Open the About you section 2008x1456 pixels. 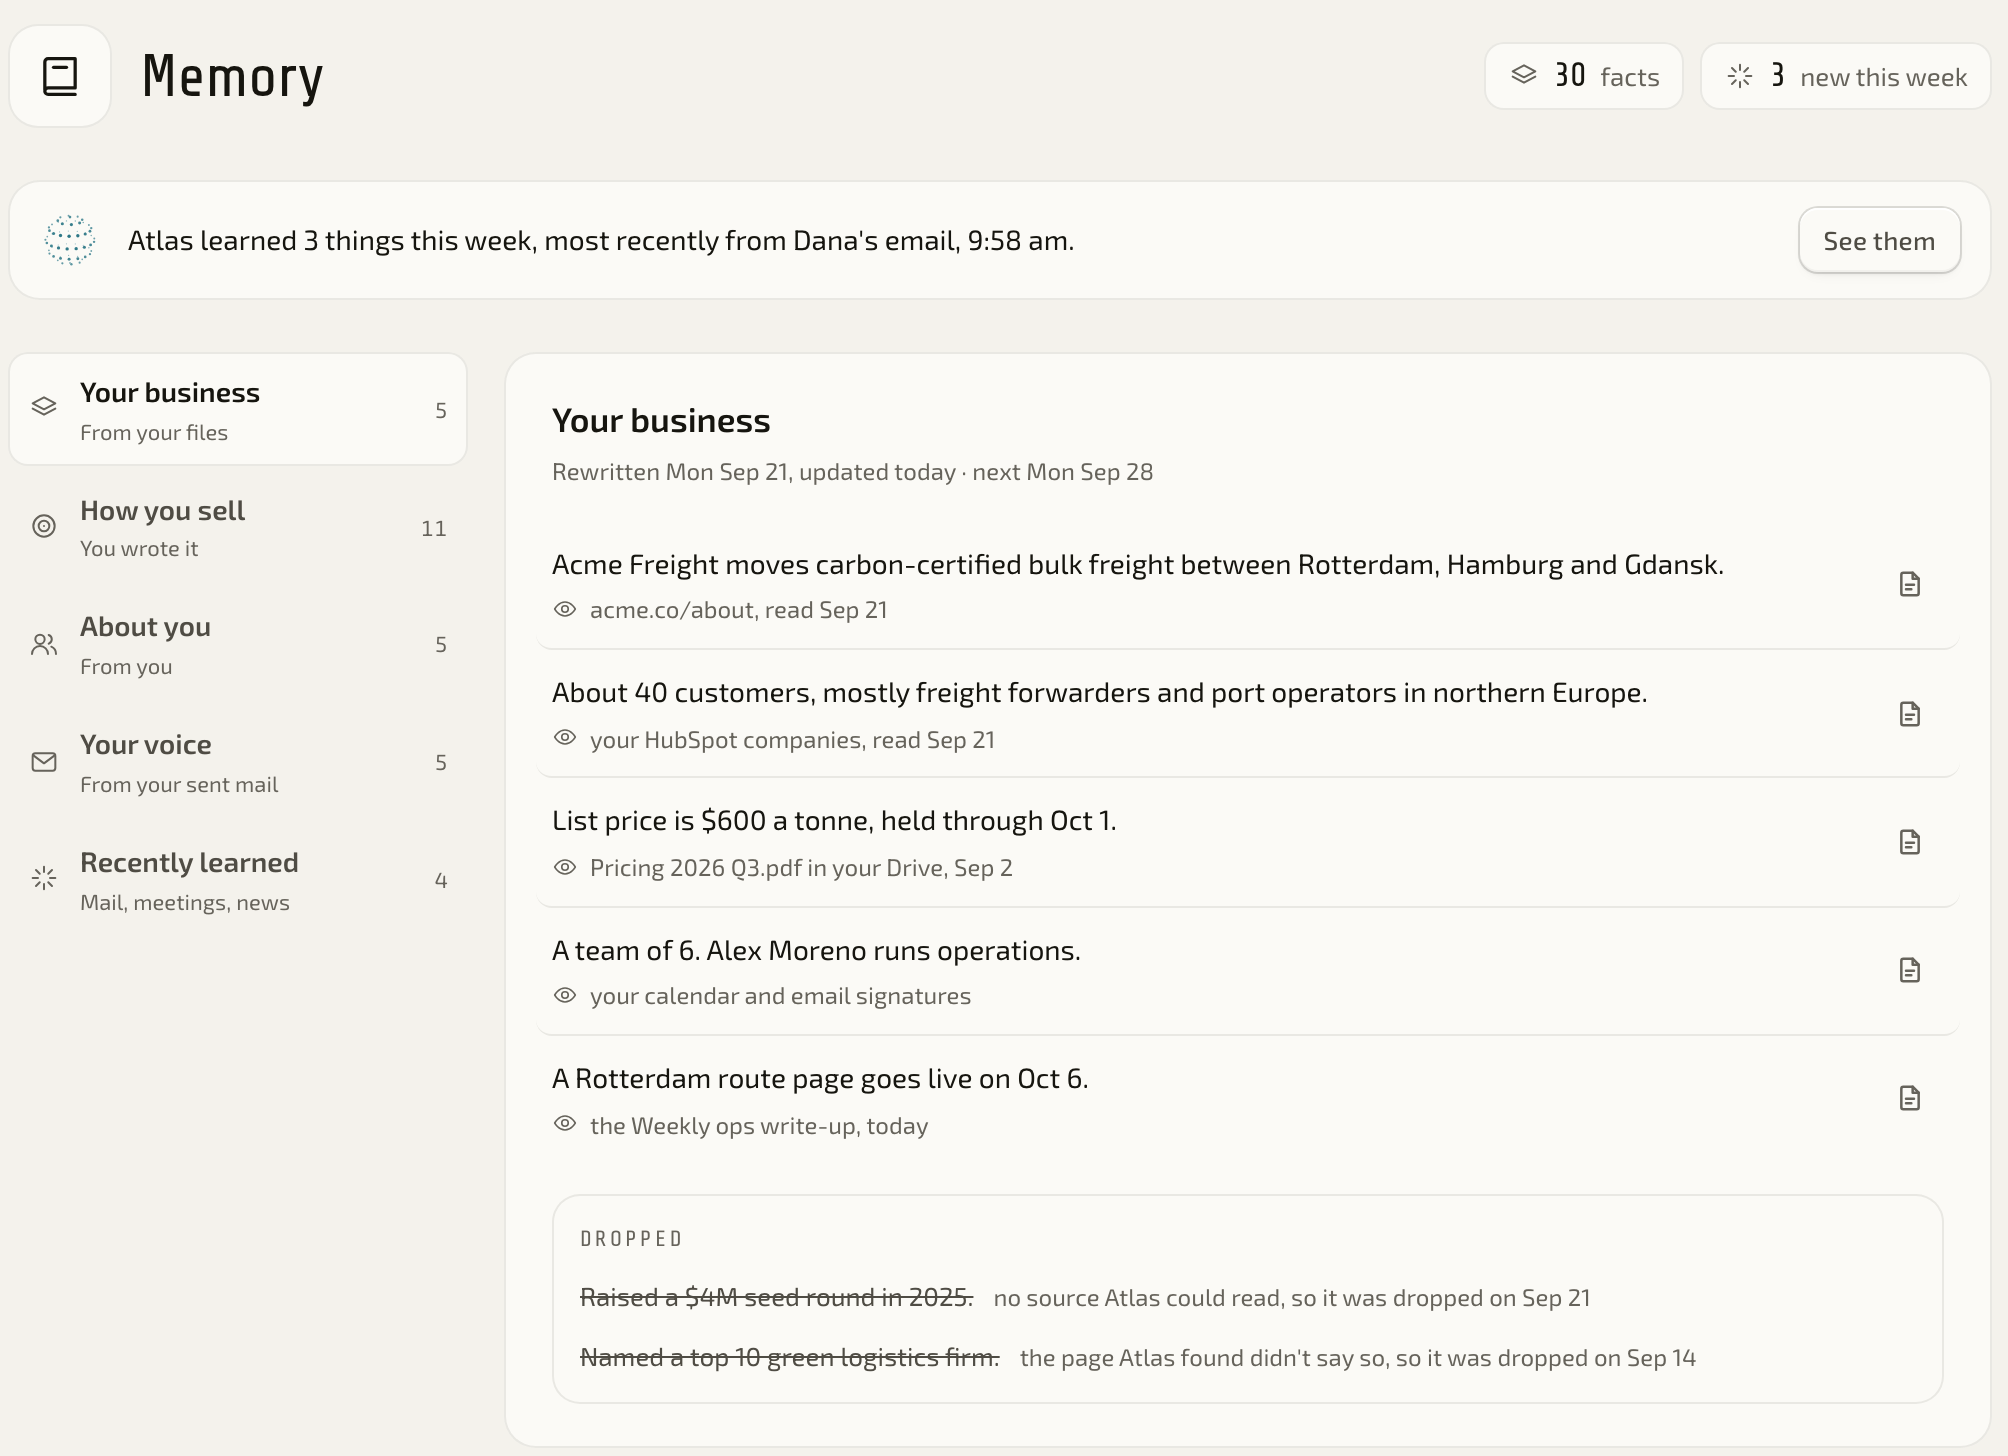(238, 645)
